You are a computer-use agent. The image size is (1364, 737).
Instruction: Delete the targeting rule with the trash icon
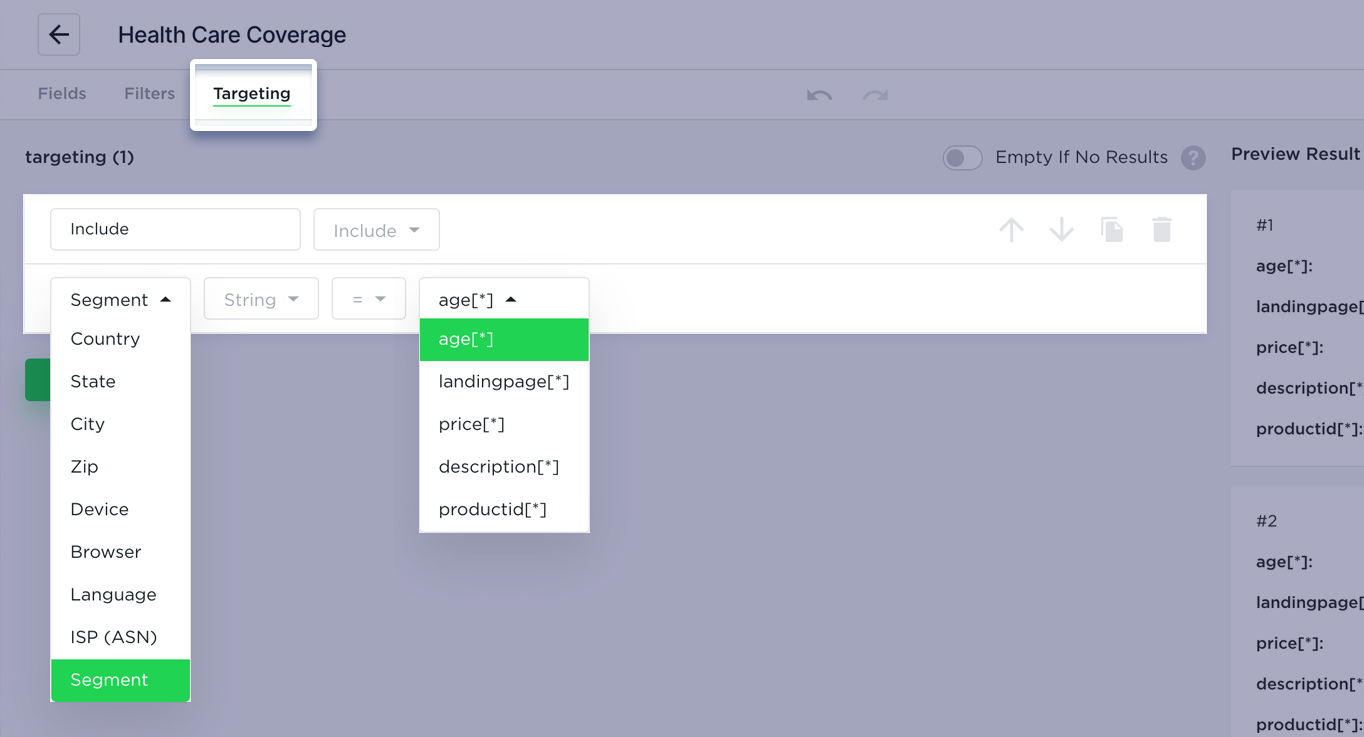click(1161, 230)
